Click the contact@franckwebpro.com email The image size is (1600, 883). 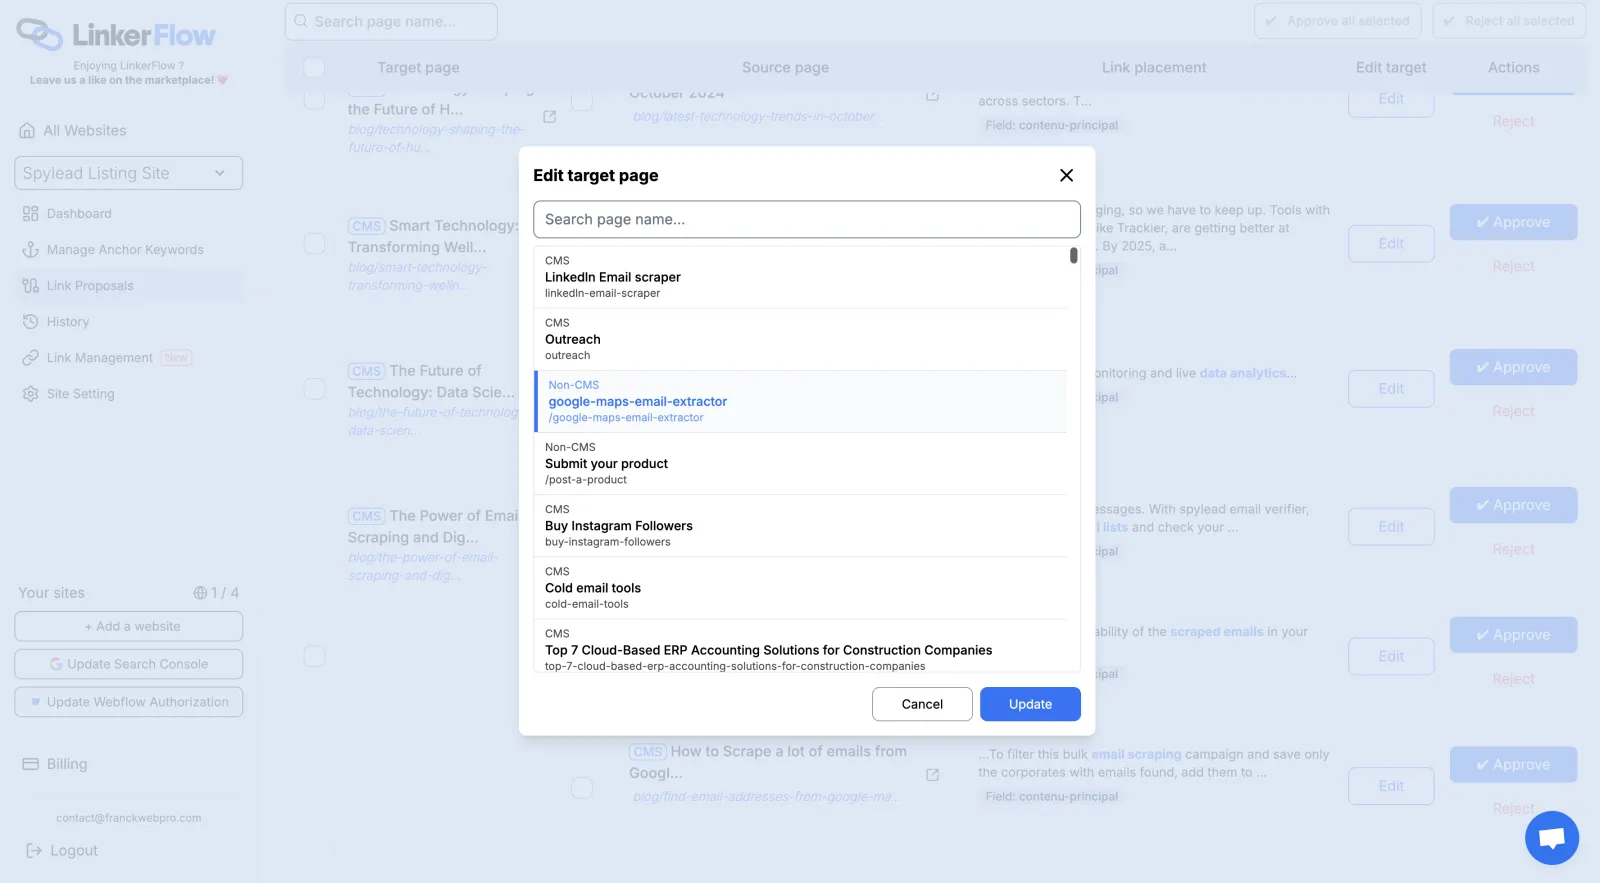click(129, 818)
